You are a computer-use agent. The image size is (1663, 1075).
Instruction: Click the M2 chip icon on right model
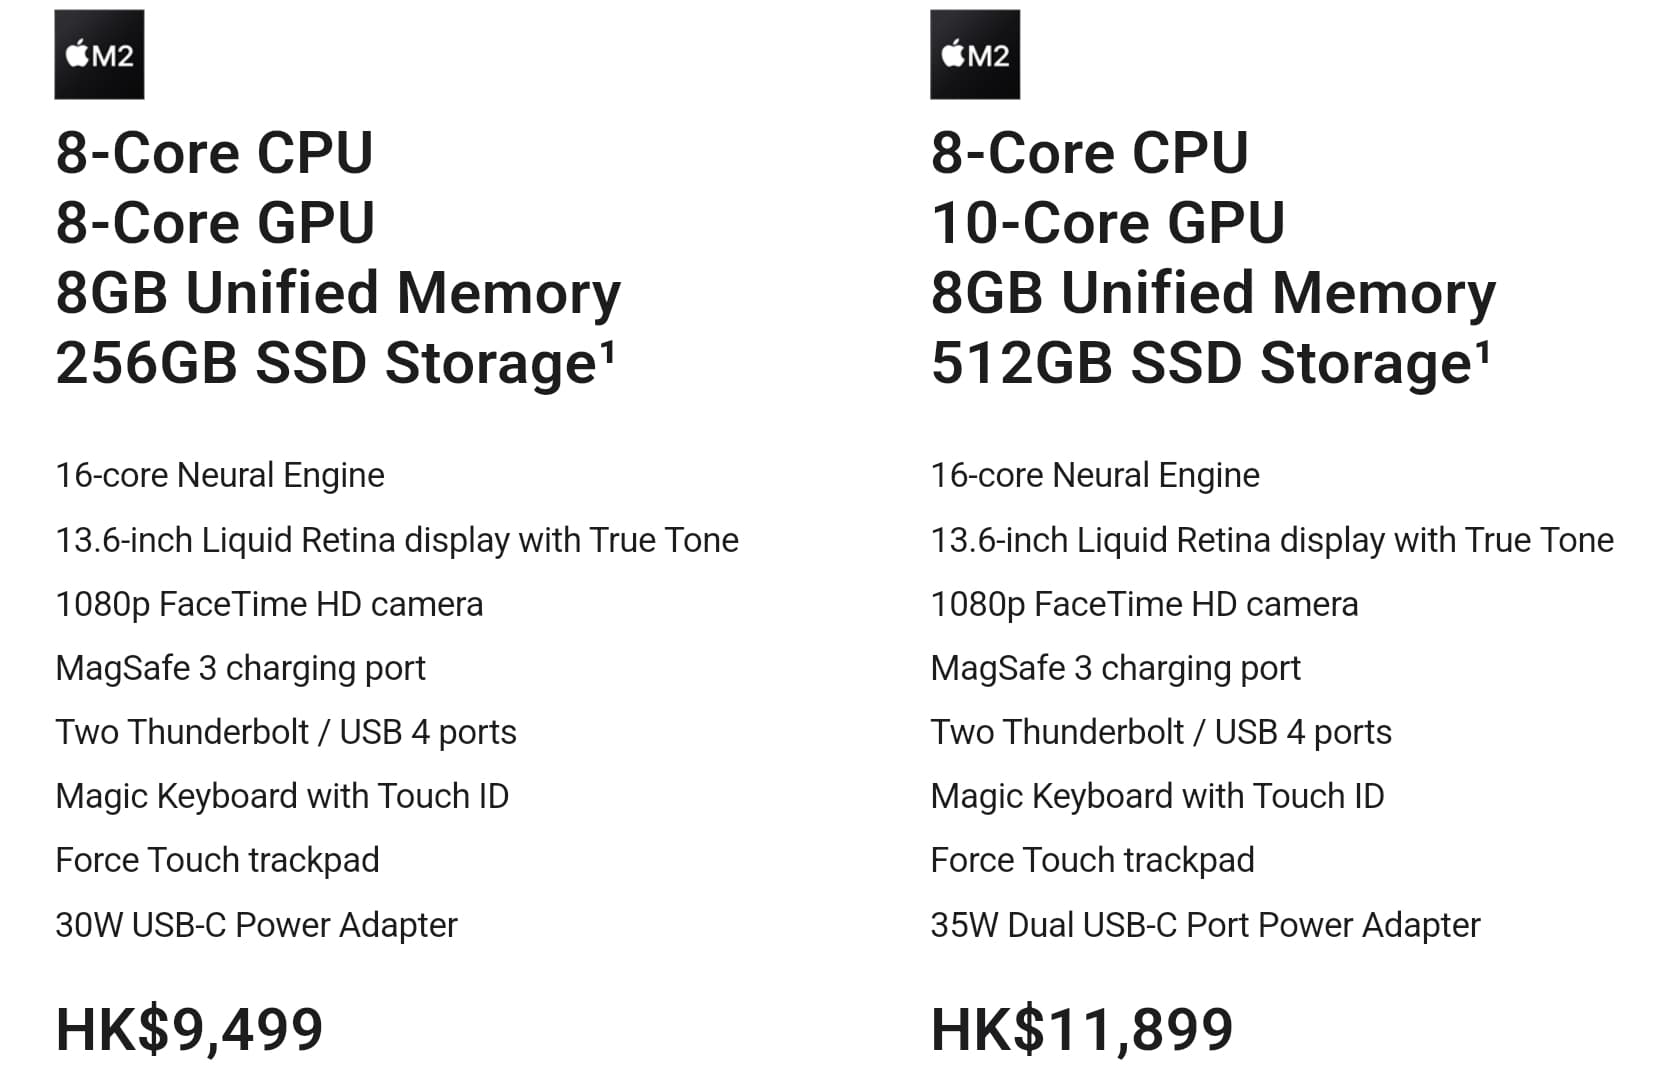(975, 55)
